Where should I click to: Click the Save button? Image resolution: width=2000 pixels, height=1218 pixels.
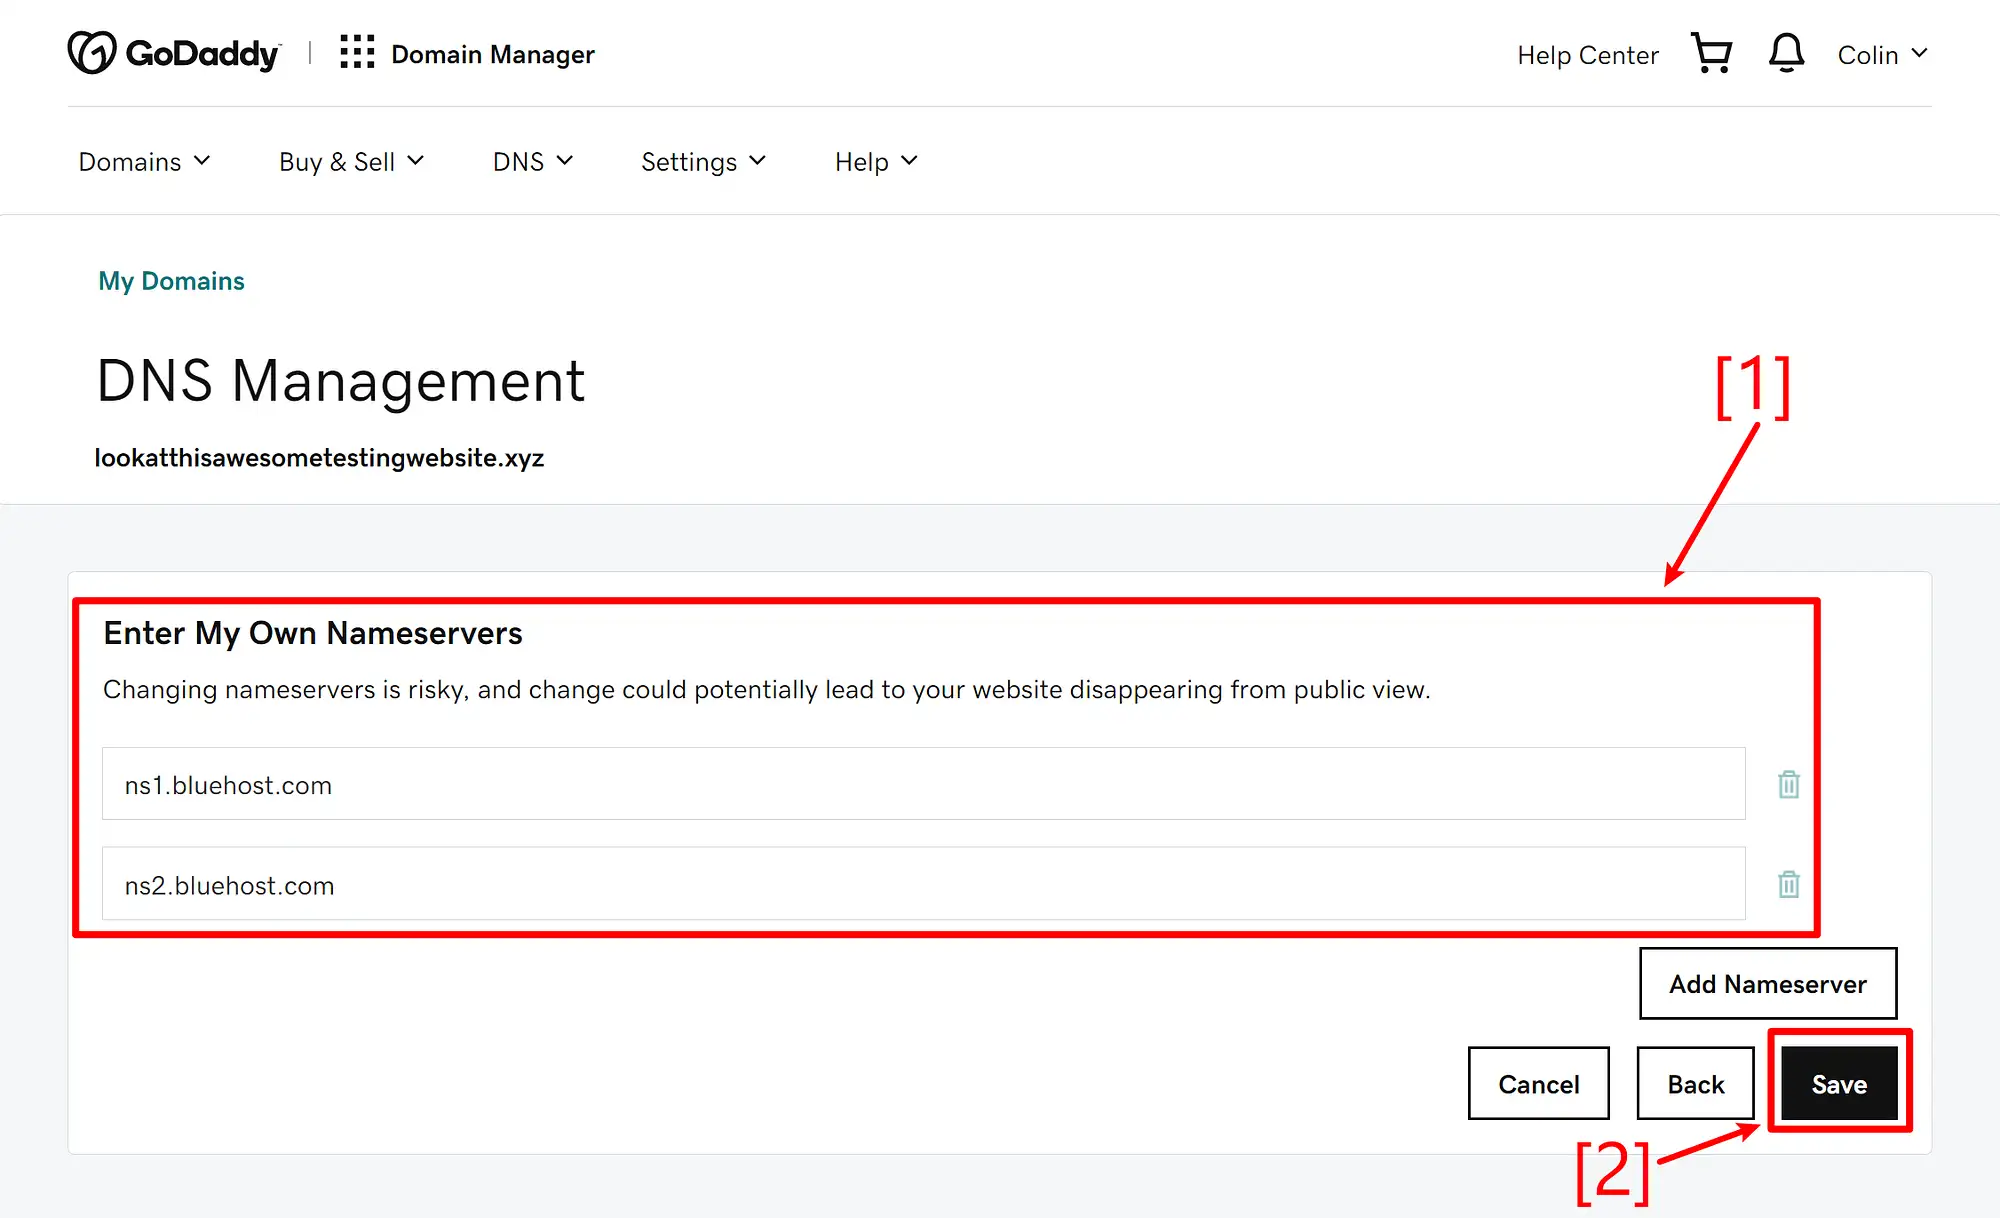click(1840, 1084)
